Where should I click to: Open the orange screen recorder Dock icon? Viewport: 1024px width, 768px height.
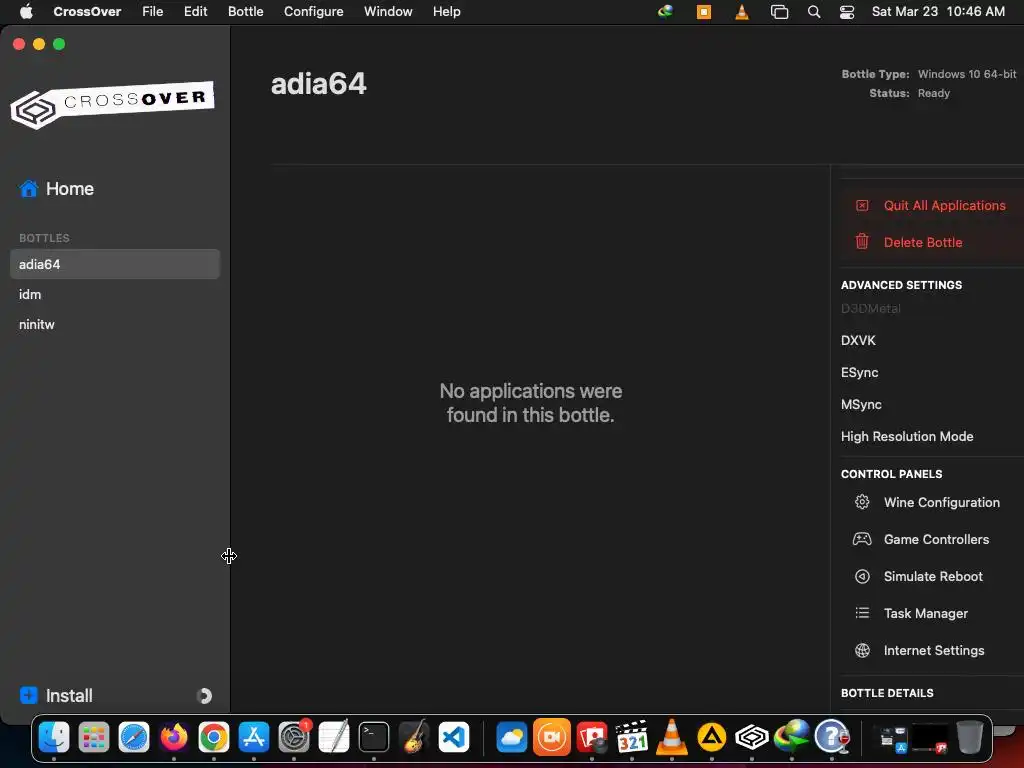click(552, 738)
